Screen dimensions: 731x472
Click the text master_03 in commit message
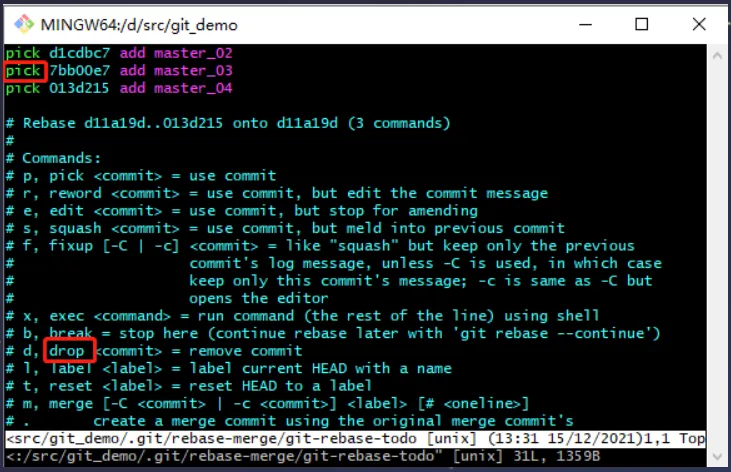pyautogui.click(x=193, y=71)
